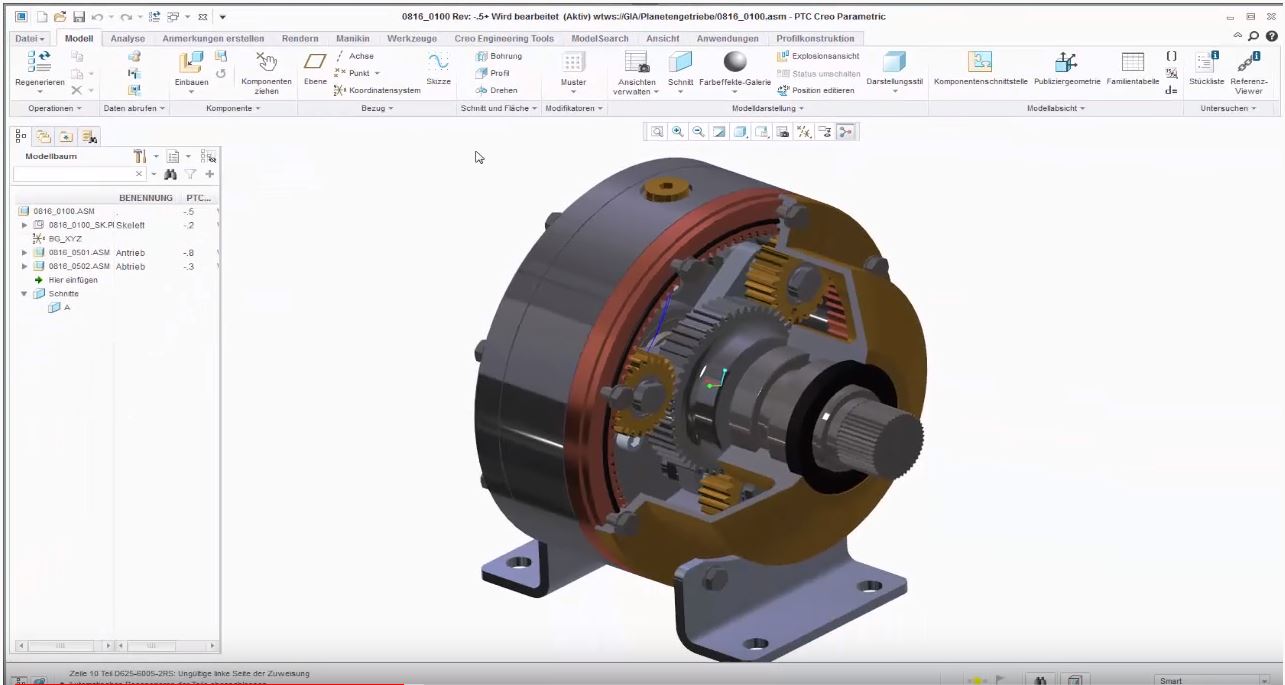The height and width of the screenshot is (685, 1285).
Task: Open the Operationen group dropdown
Action: click(x=55, y=108)
